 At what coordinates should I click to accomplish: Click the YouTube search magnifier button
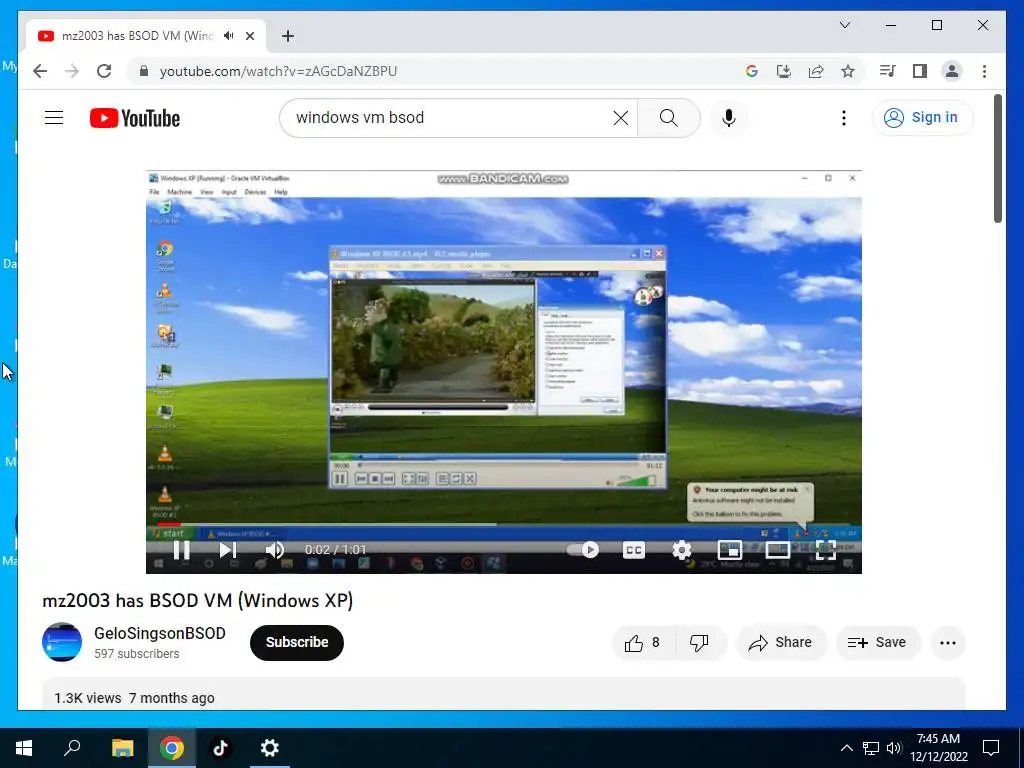[669, 118]
